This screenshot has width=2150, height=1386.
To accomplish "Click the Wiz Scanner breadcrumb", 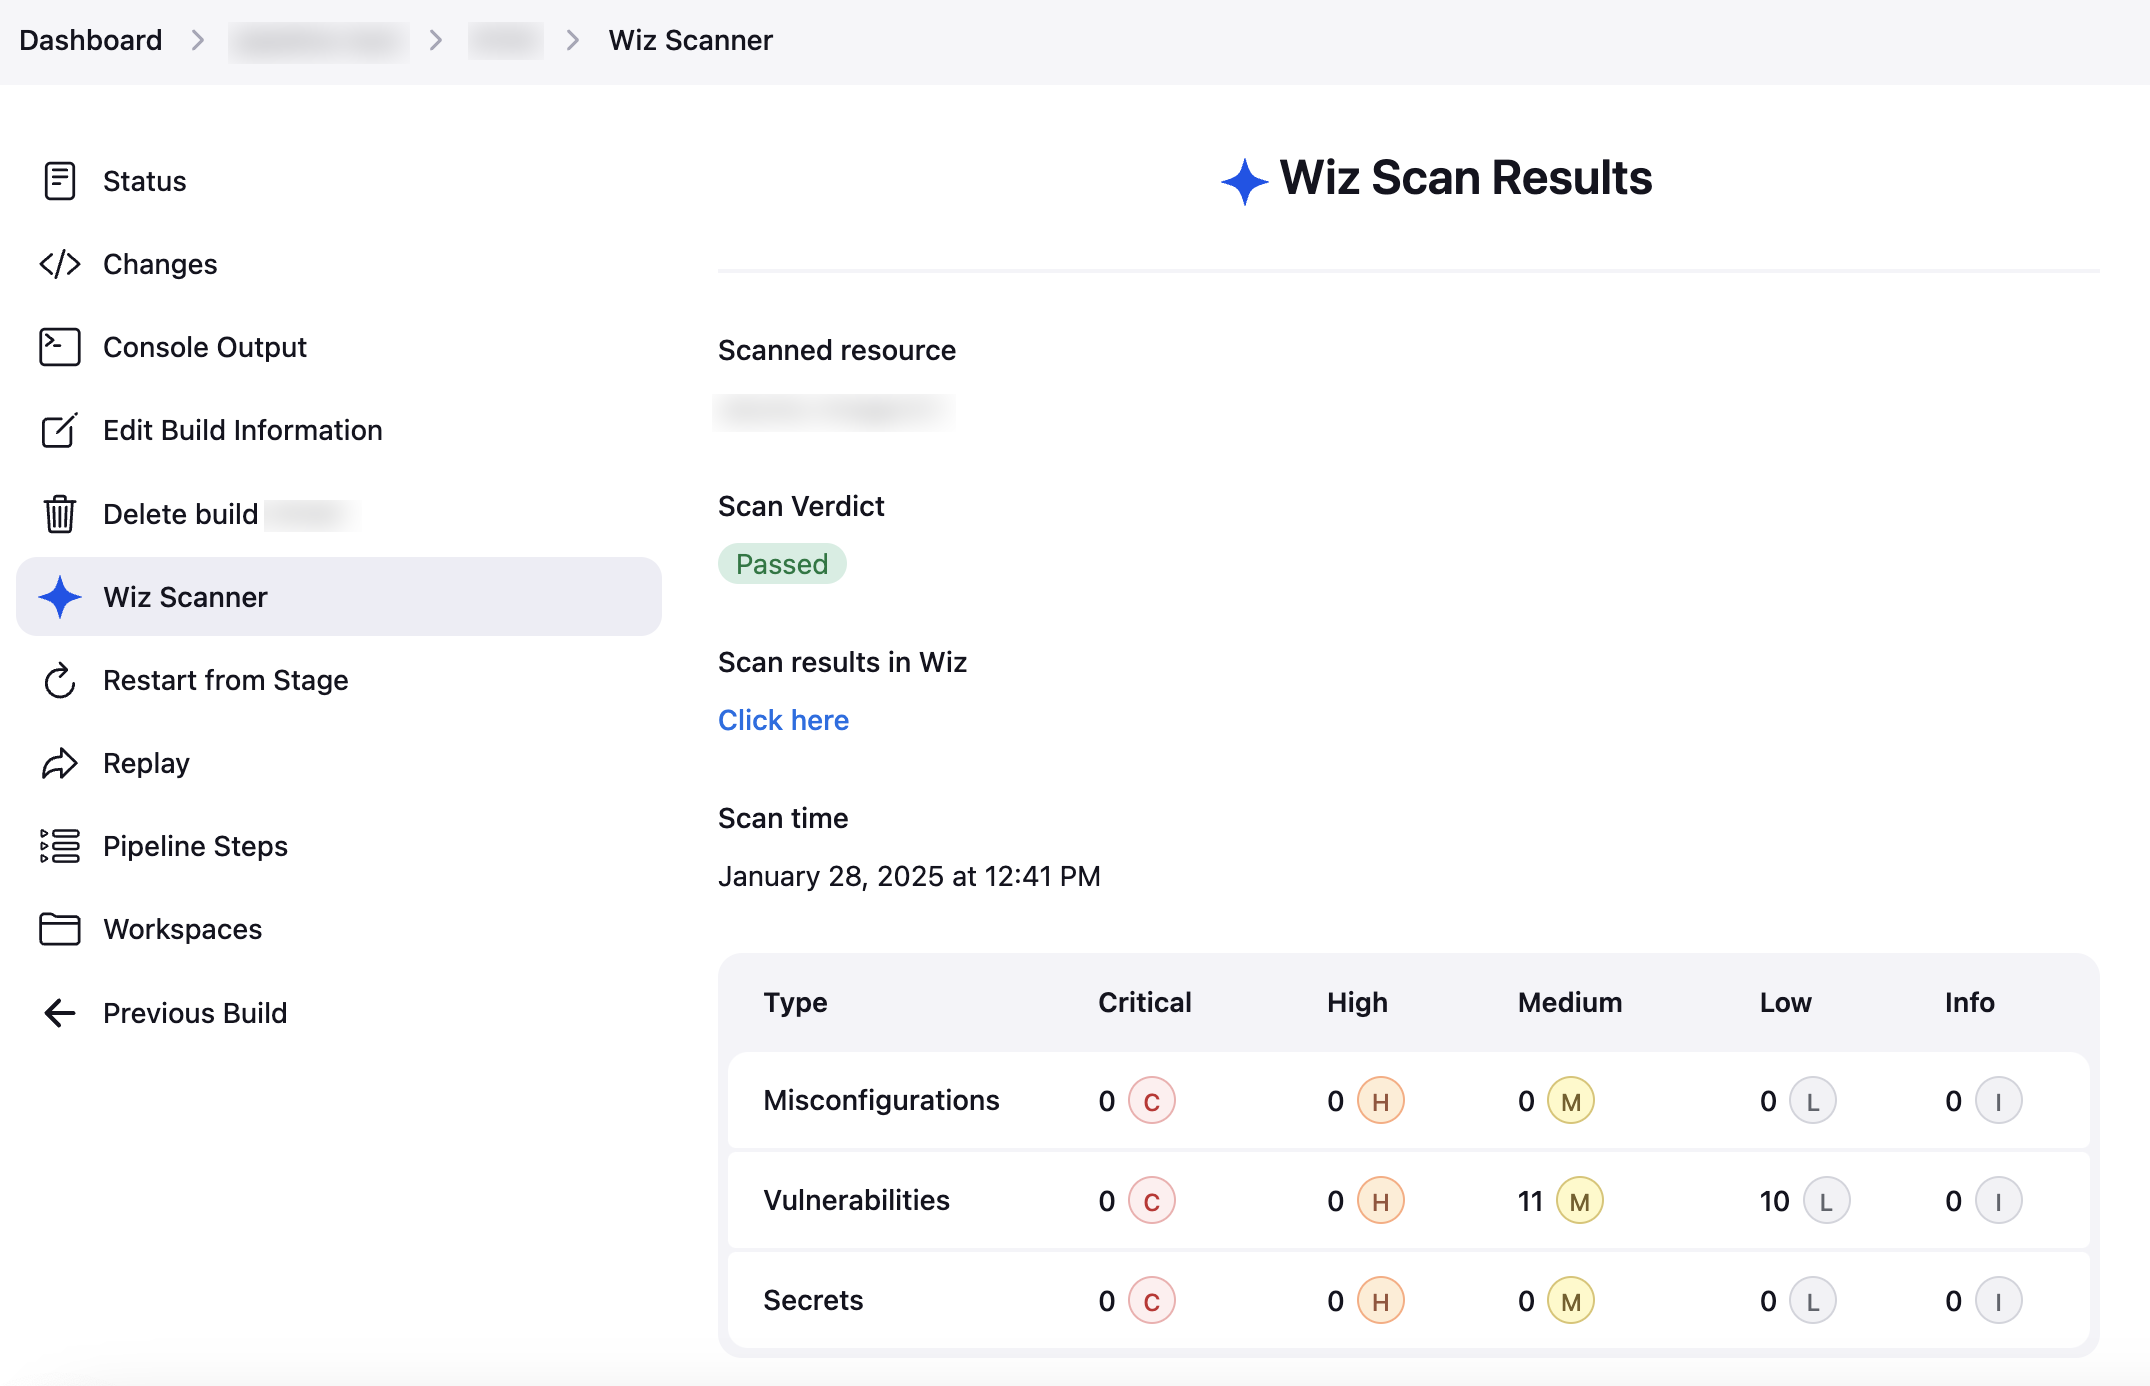I will (x=690, y=40).
